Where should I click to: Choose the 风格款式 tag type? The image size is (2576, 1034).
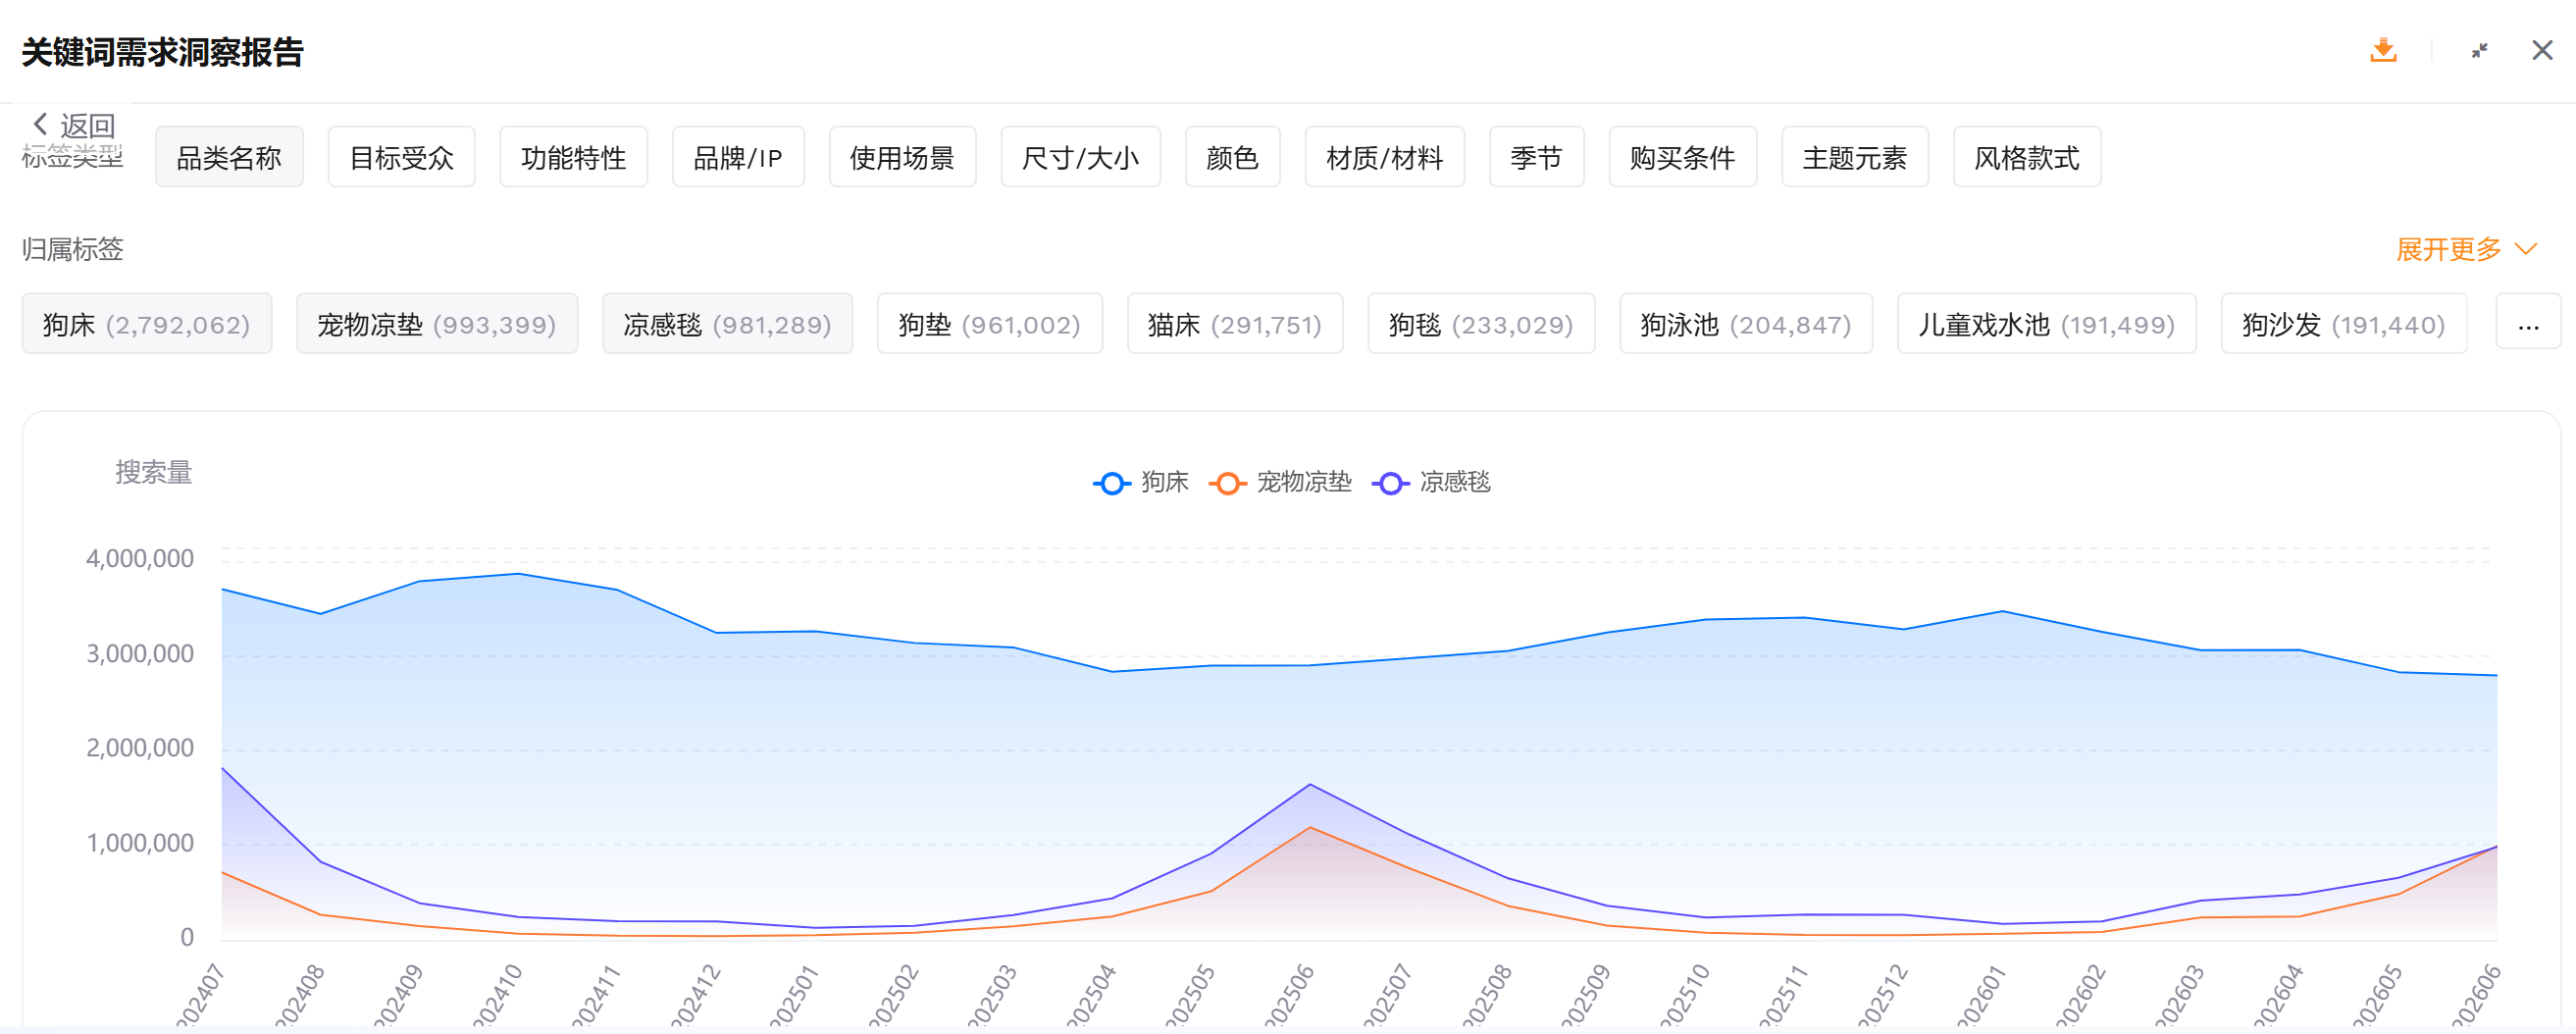coord(2026,157)
